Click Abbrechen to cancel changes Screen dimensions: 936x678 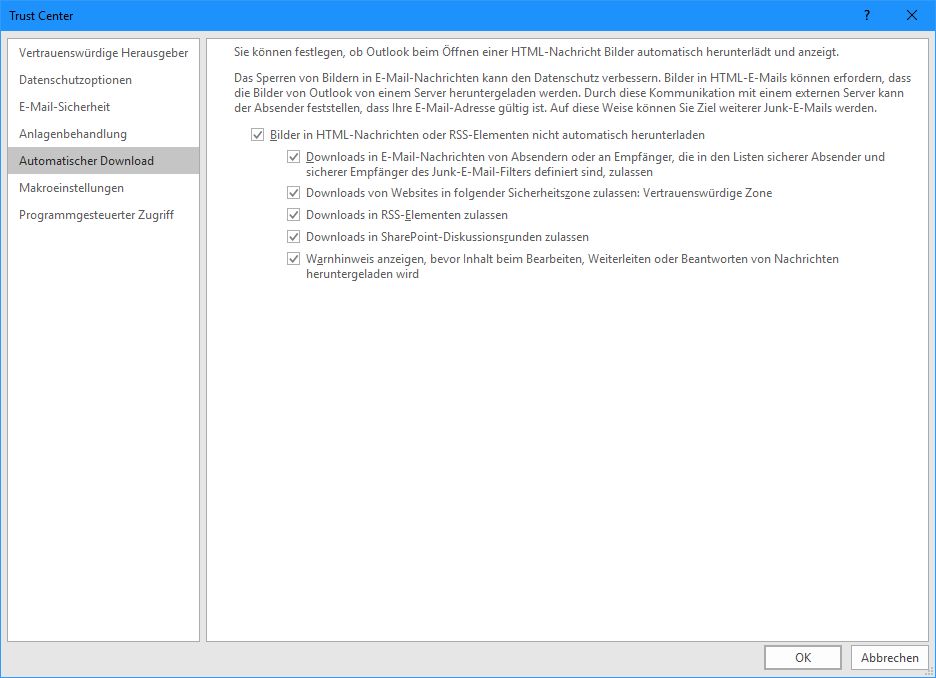889,658
